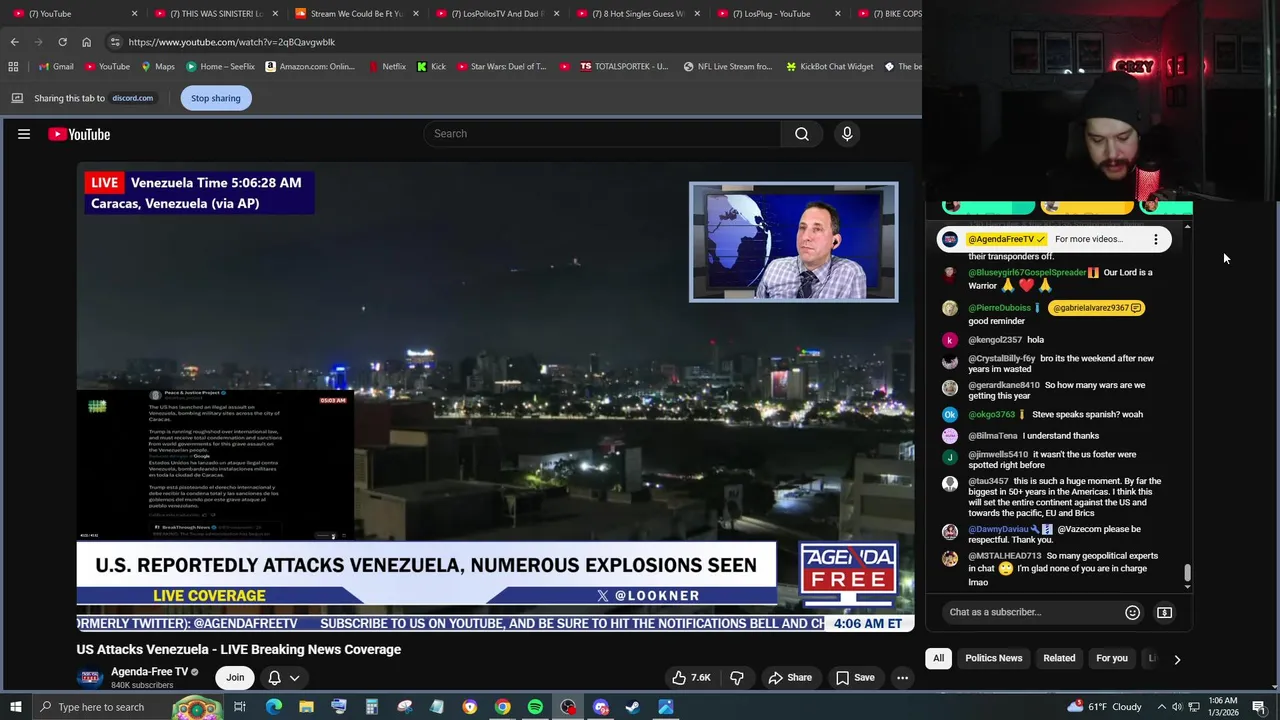The height and width of the screenshot is (720, 1280).
Task: Click the pinned @AgendaFreeTV chat message
Action: pos(1054,239)
